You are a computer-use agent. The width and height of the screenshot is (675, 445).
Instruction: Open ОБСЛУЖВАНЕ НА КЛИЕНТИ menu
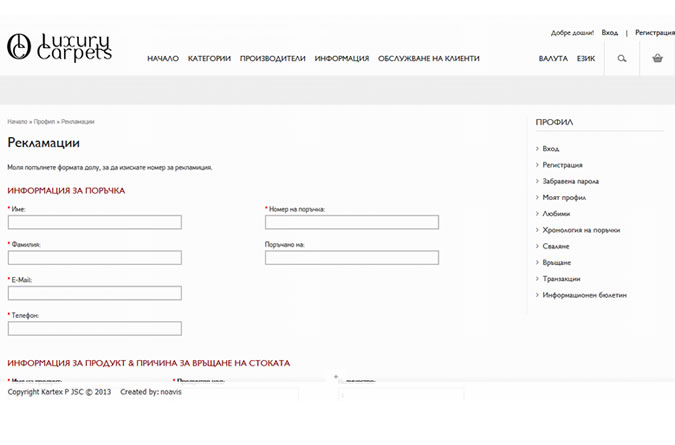(x=429, y=59)
